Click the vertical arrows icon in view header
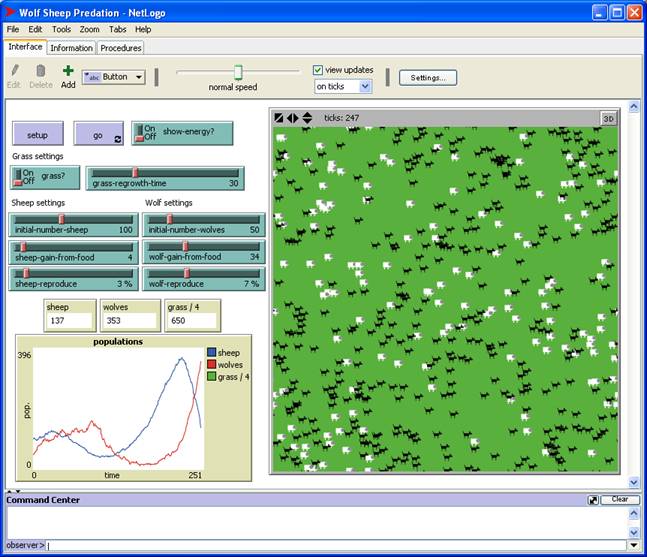The image size is (647, 557). (x=307, y=118)
